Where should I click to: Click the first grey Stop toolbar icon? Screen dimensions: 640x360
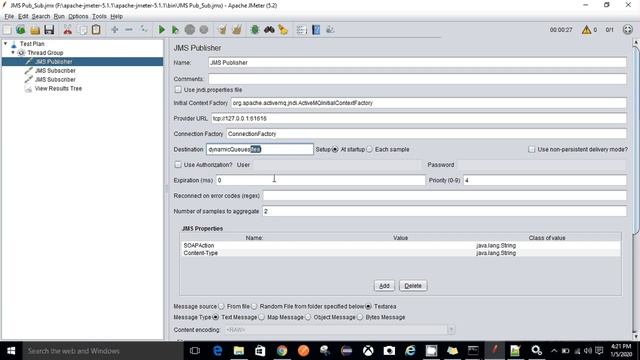[190, 30]
